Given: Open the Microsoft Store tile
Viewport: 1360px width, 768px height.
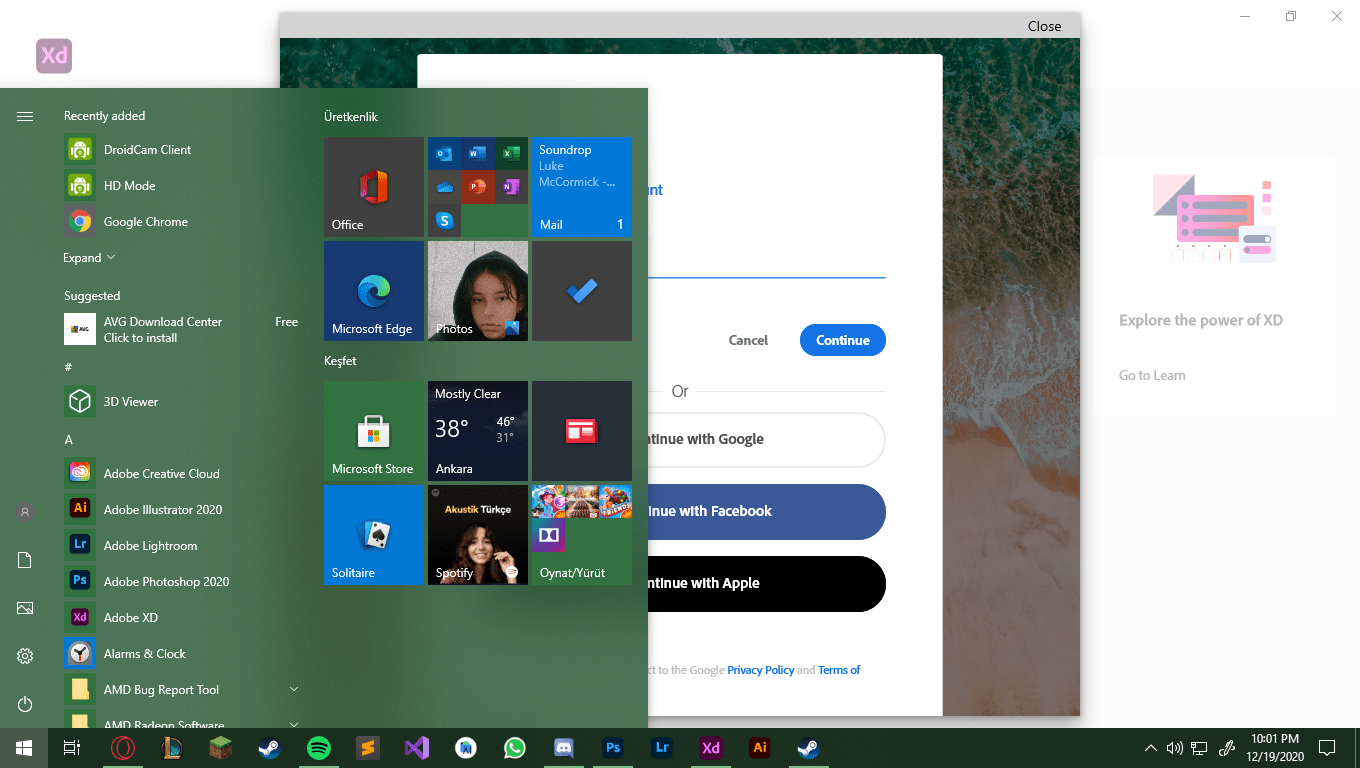Looking at the screenshot, I should pyautogui.click(x=374, y=431).
